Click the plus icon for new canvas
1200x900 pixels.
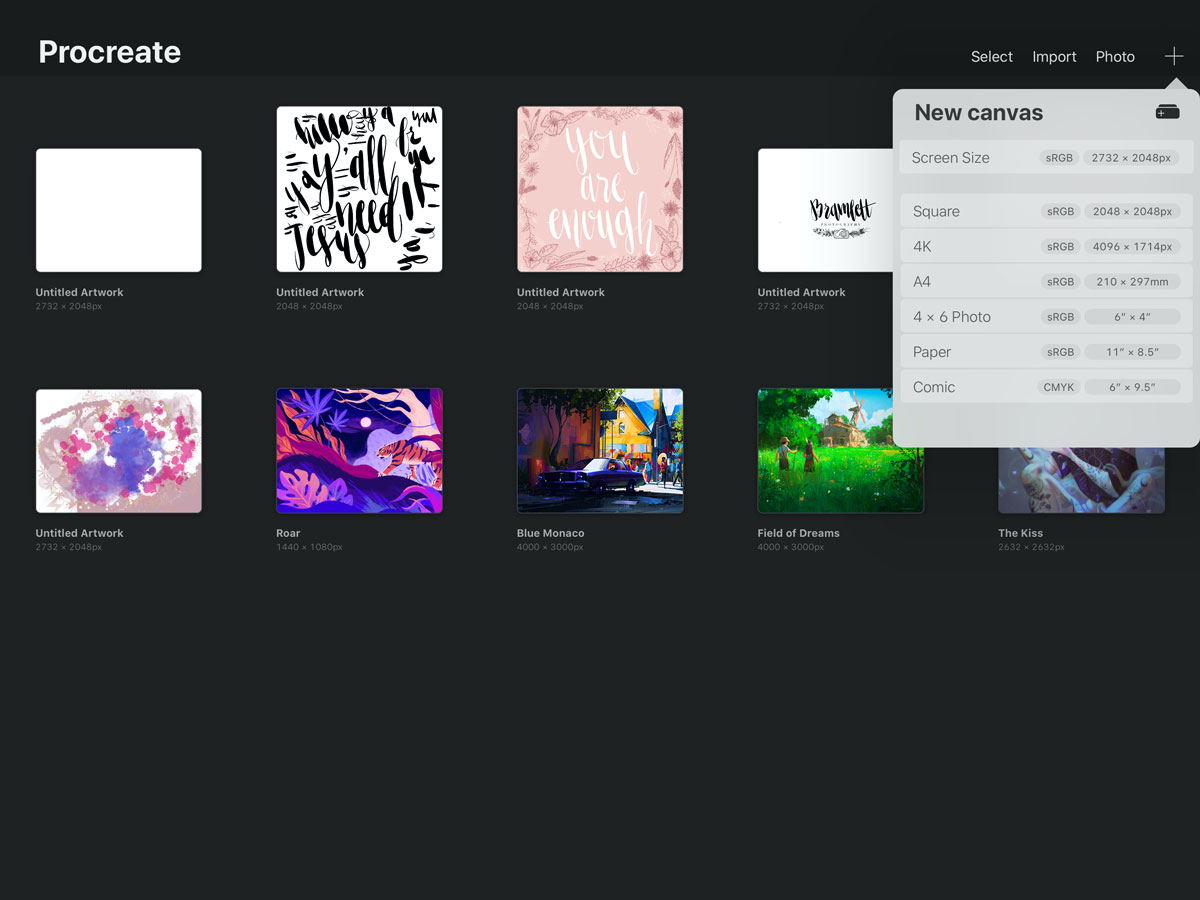1174,56
